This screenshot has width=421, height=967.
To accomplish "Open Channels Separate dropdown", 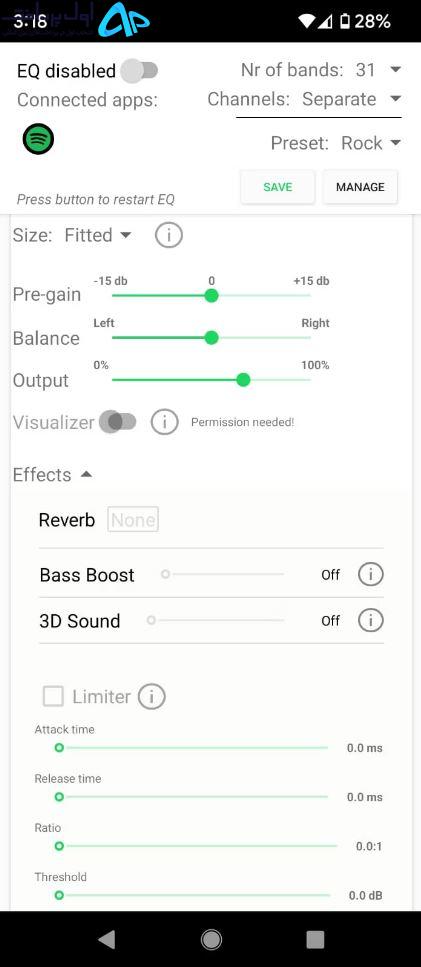I will click(x=351, y=99).
